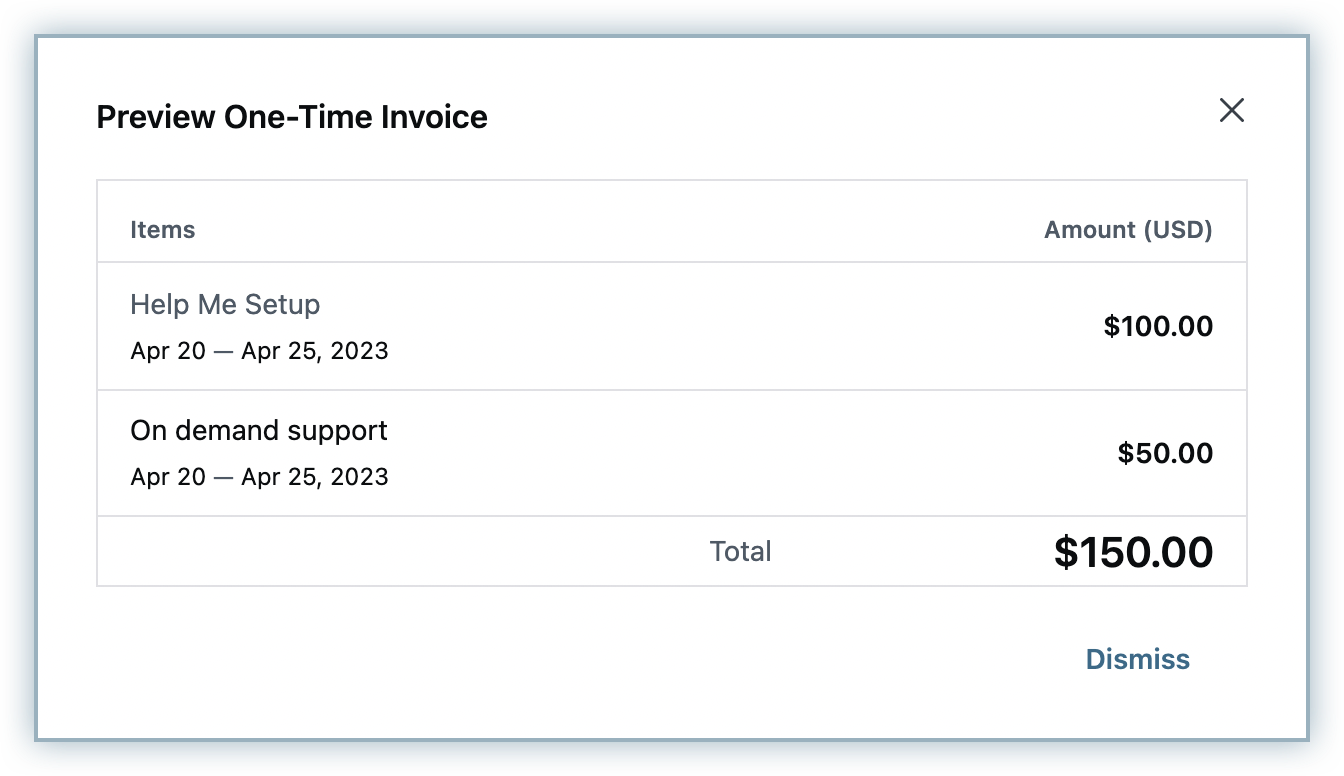Click One-Time in the dialog title

[x=298, y=117]
